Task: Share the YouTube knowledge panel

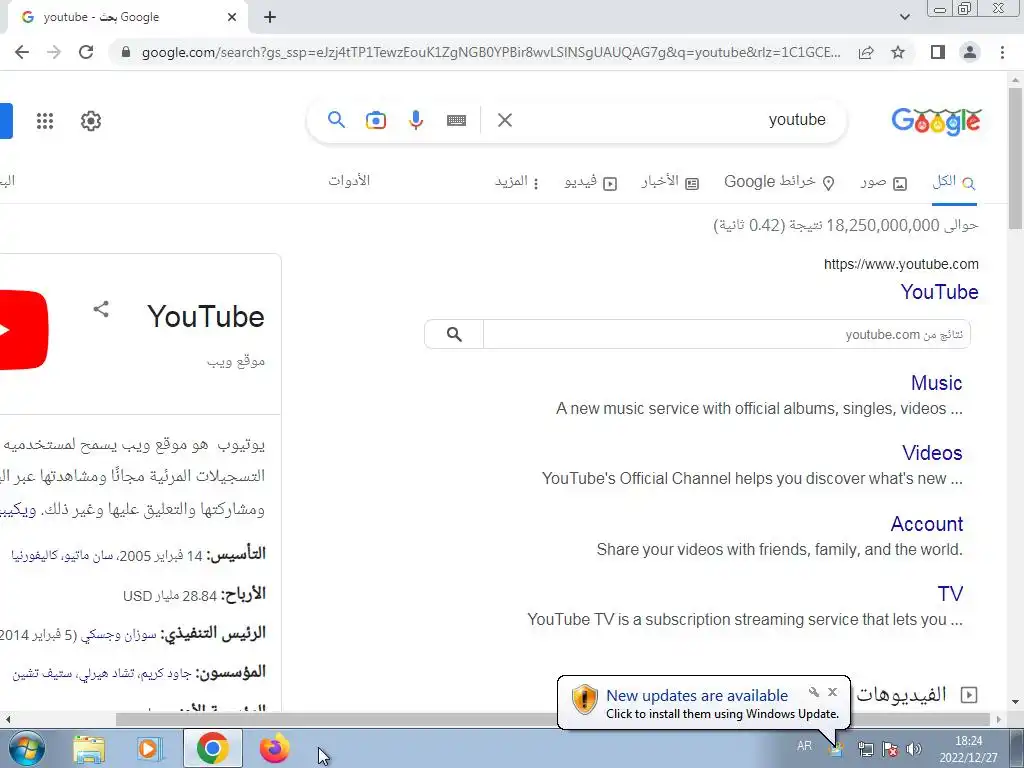Action: 101,309
